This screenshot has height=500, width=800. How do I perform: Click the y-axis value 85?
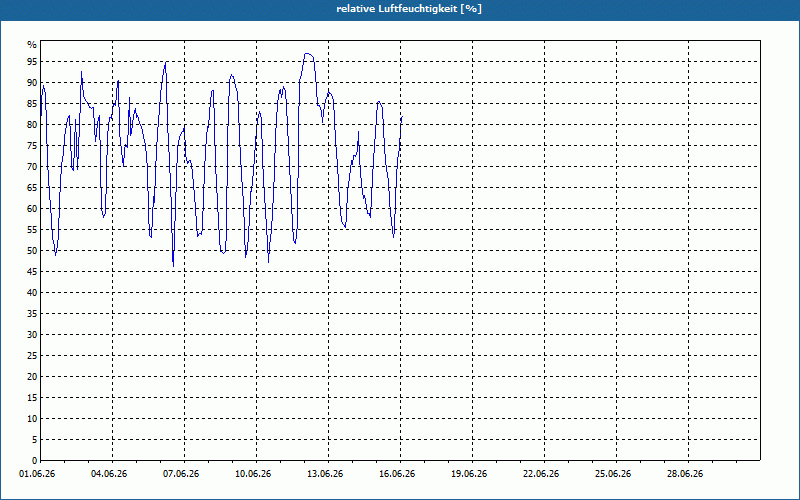click(32, 104)
